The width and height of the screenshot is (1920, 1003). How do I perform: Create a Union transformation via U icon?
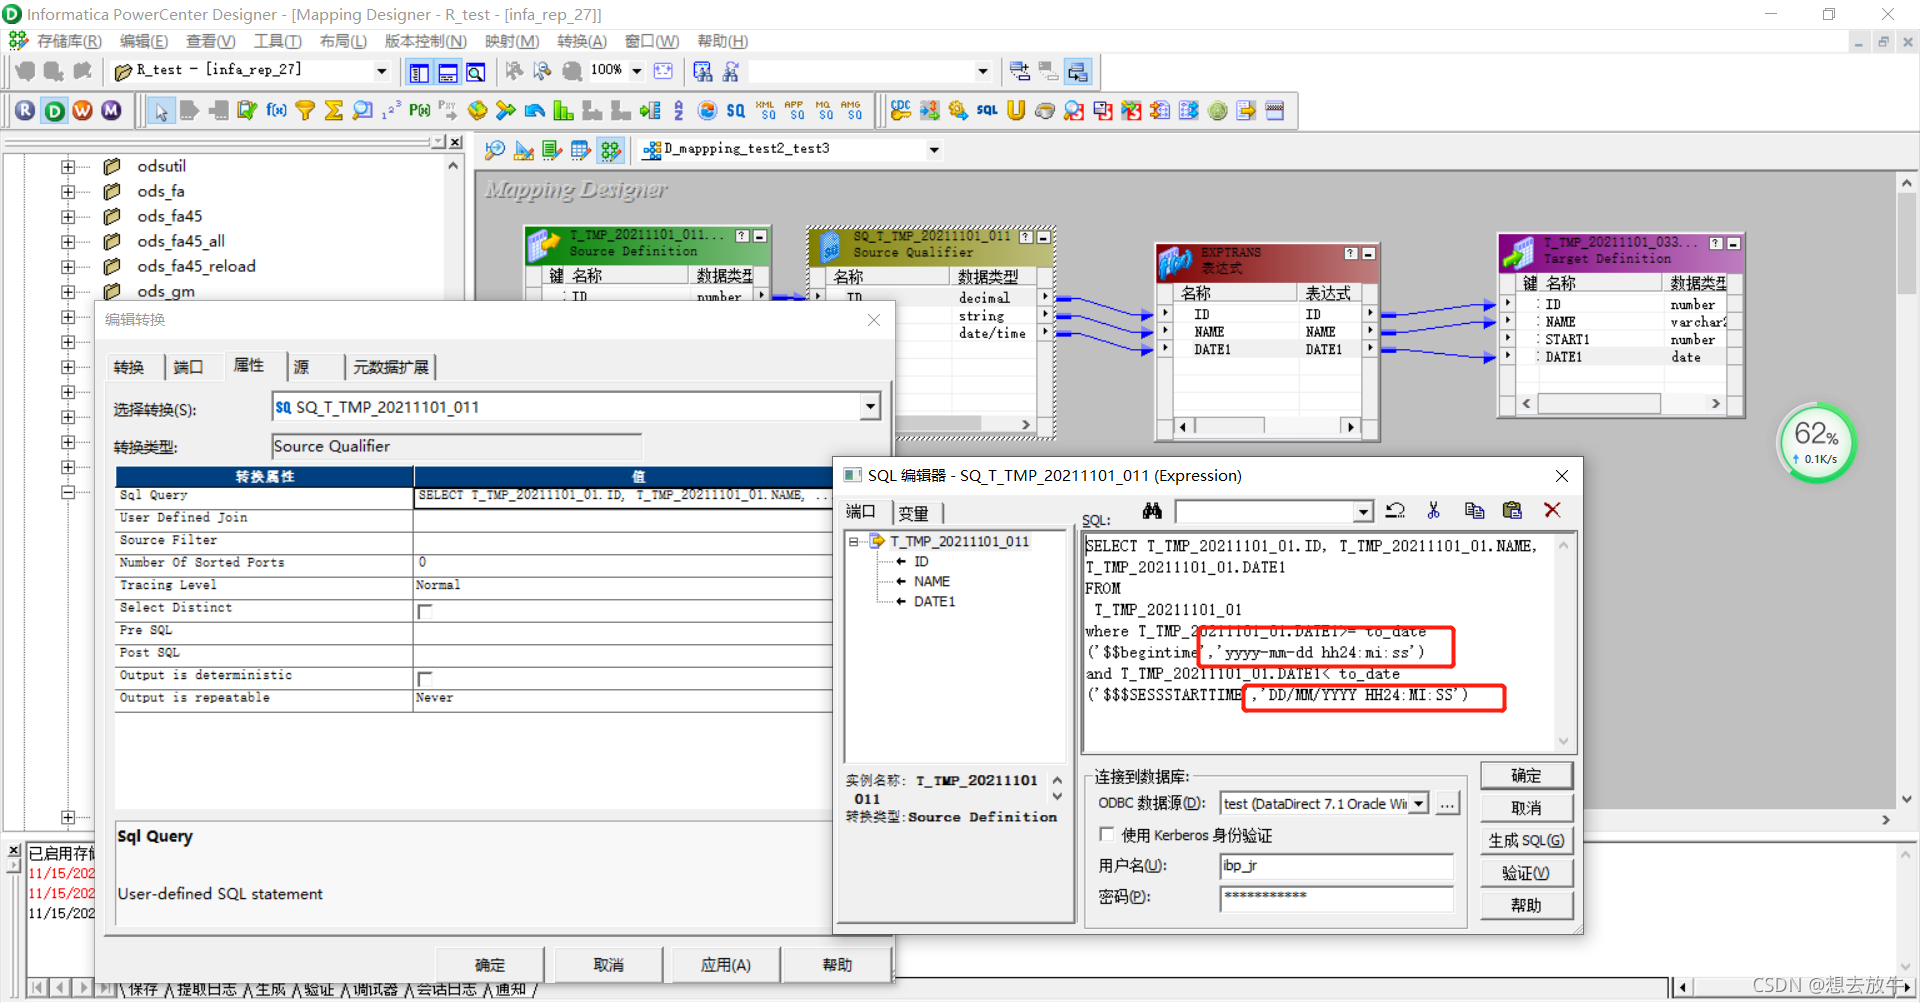point(1016,110)
